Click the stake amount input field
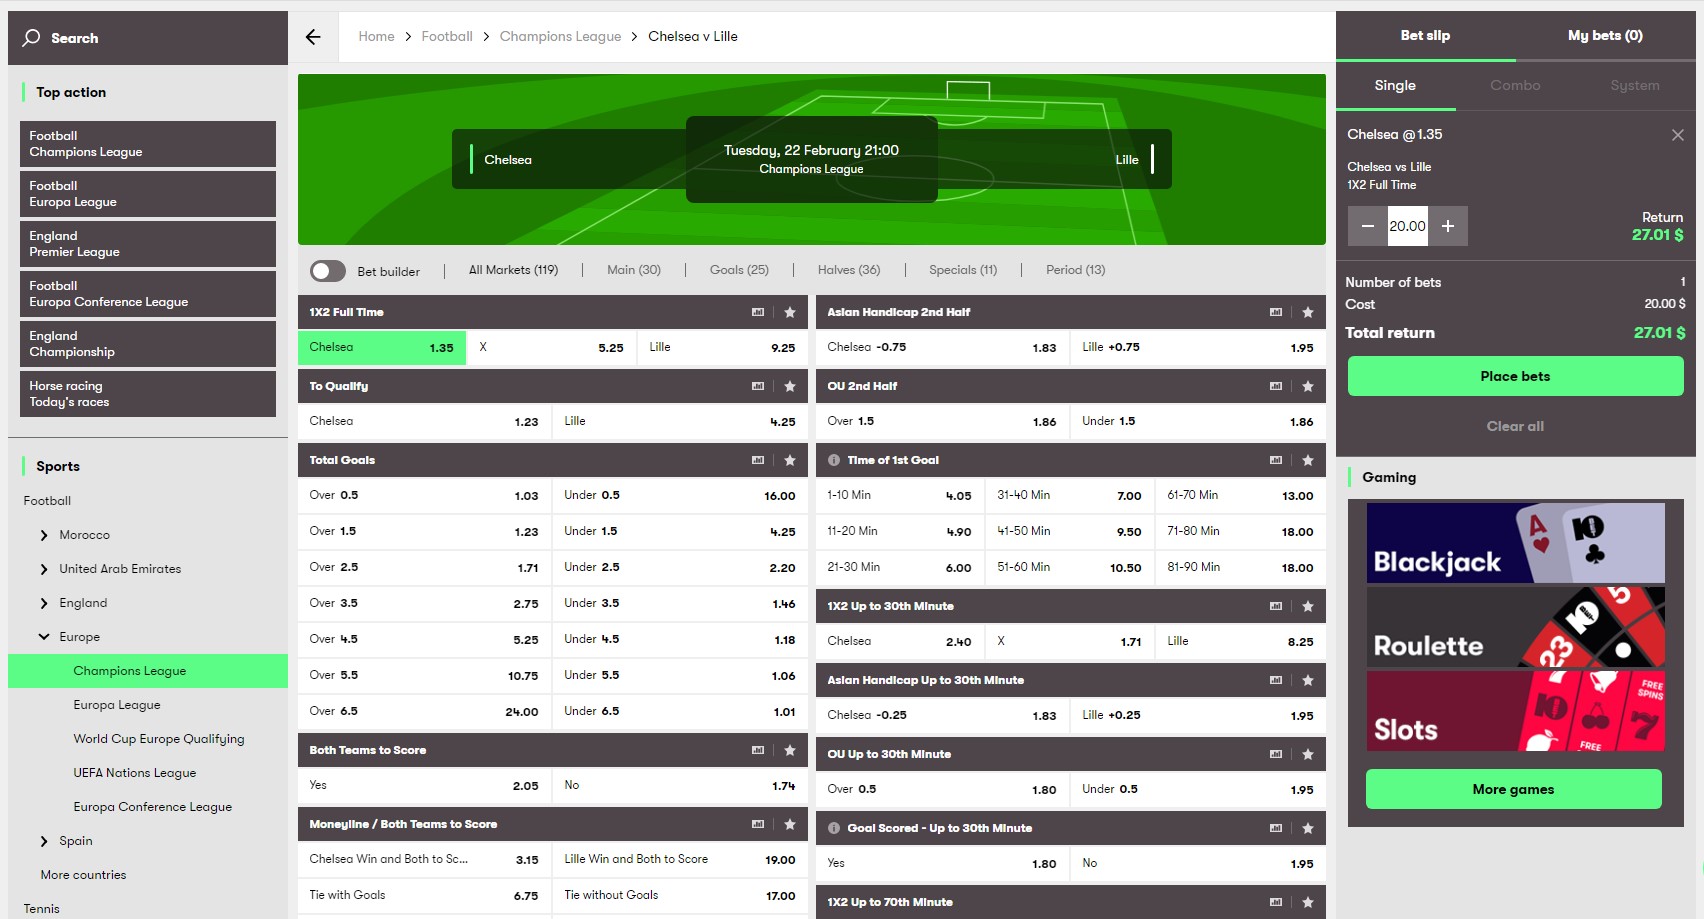1704x919 pixels. click(1408, 226)
